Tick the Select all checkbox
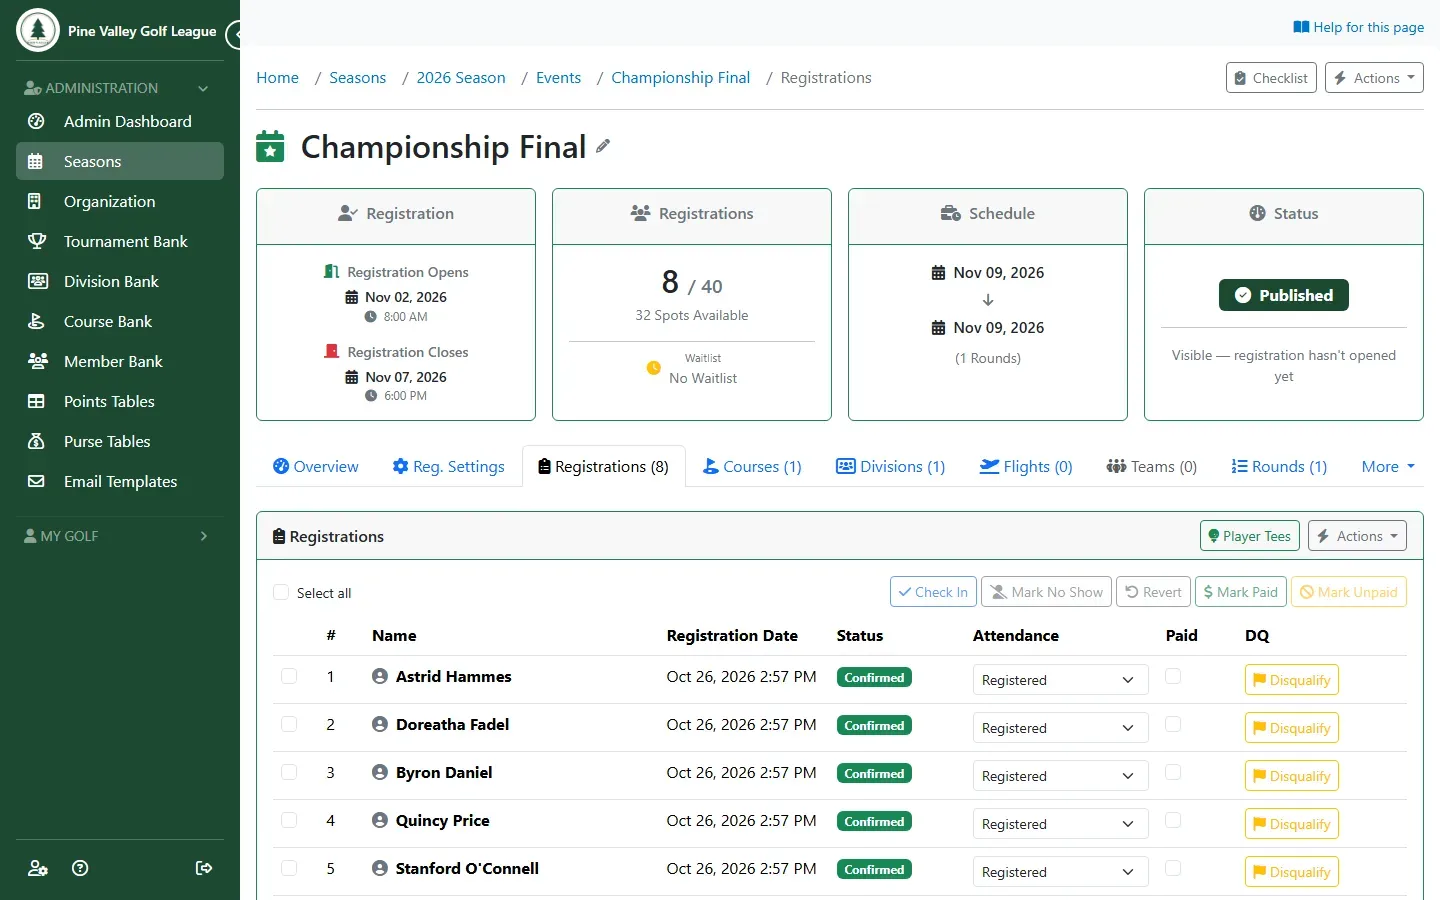Image resolution: width=1440 pixels, height=900 pixels. [281, 592]
